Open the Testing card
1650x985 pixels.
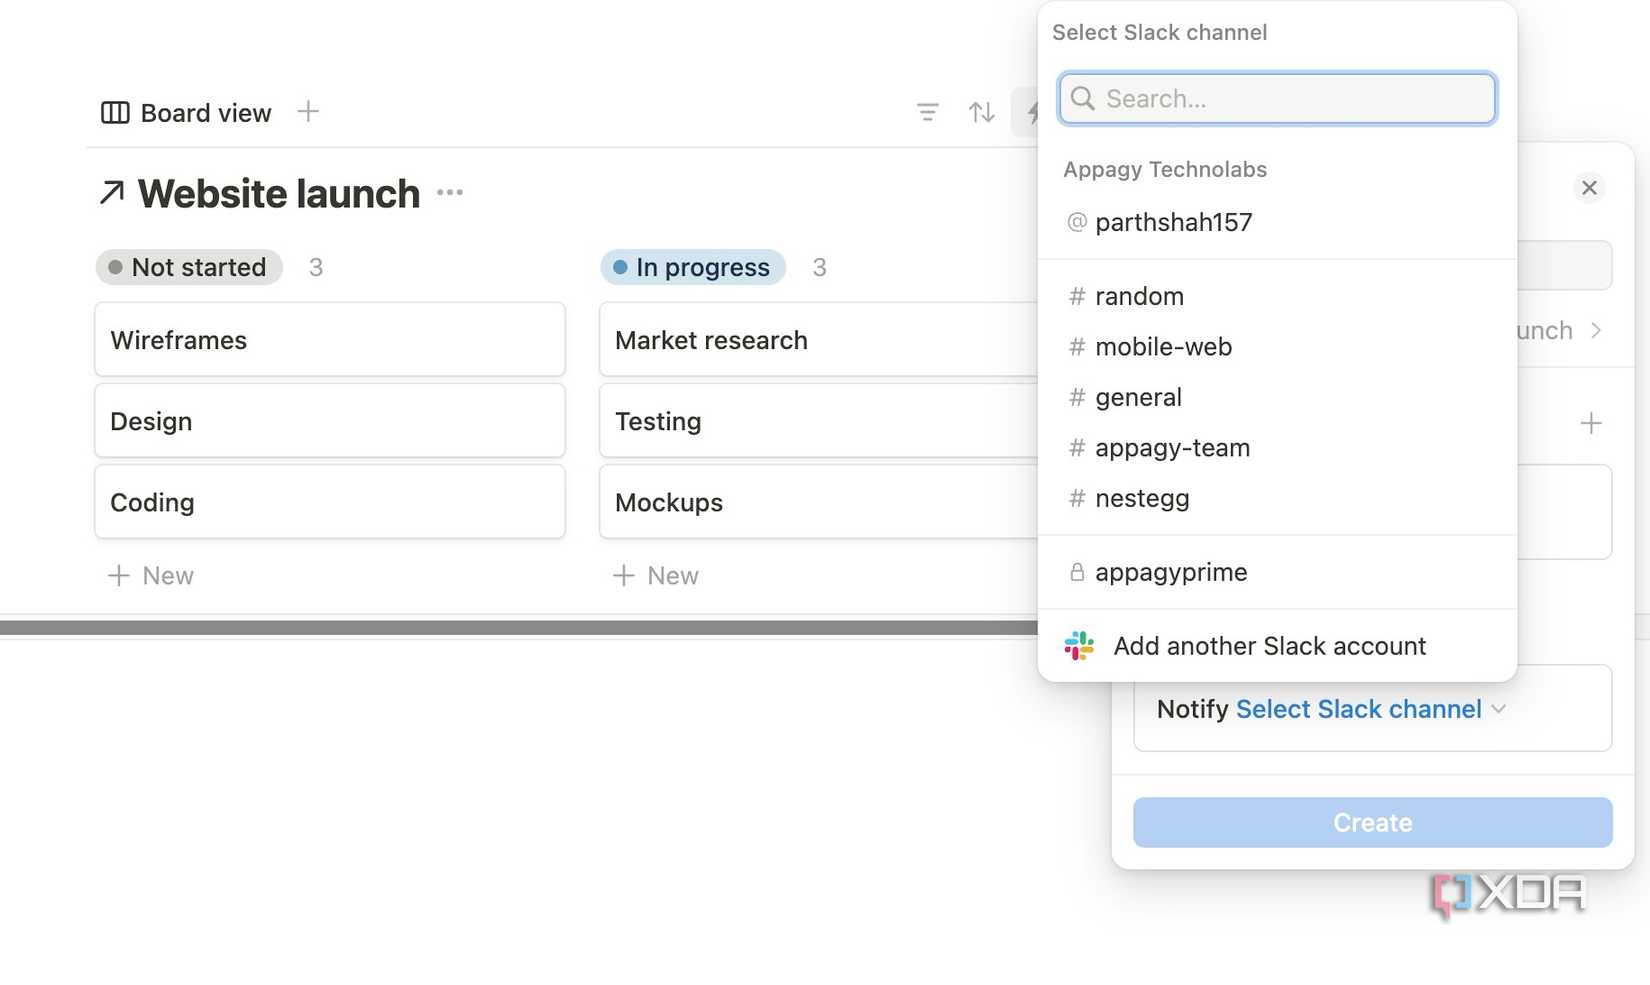818,421
